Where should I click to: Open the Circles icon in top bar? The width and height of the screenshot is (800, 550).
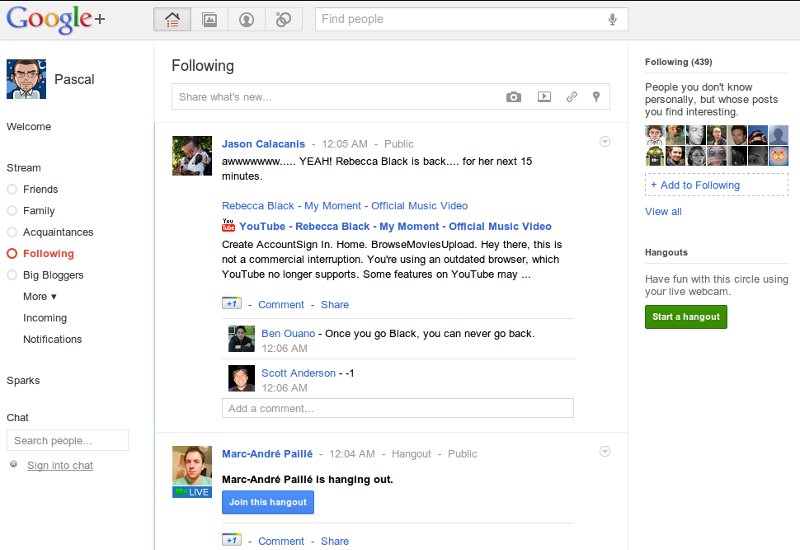click(x=284, y=19)
